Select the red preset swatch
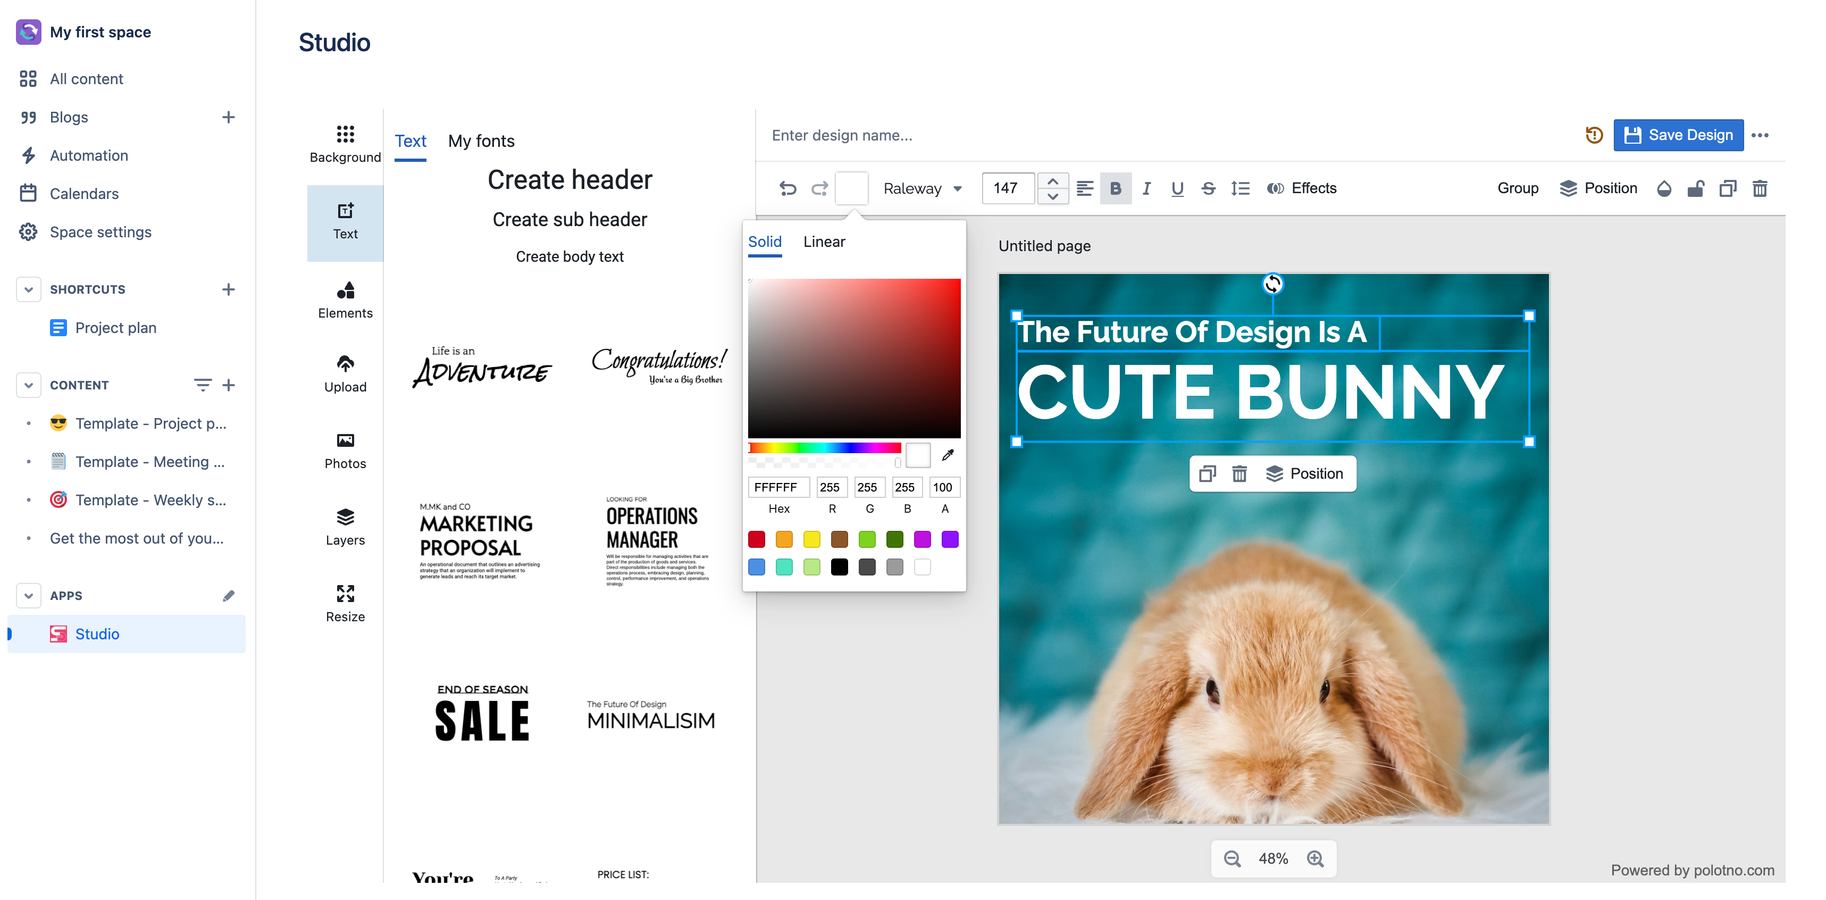 [x=757, y=539]
